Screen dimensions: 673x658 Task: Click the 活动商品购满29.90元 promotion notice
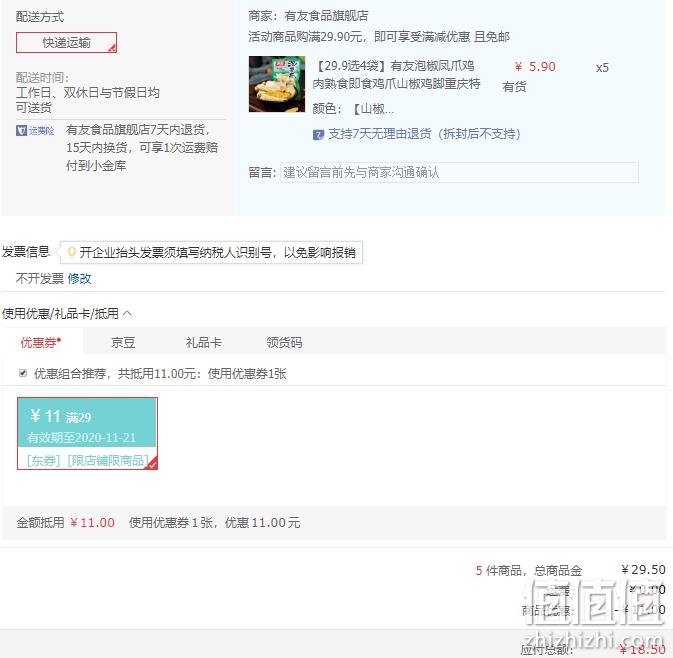pos(379,36)
